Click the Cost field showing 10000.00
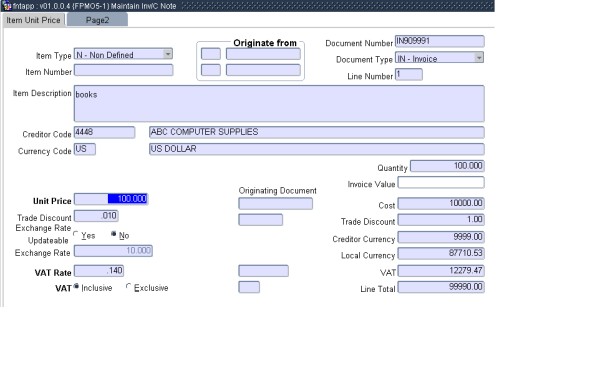This screenshot has height=370, width=600. pos(441,203)
